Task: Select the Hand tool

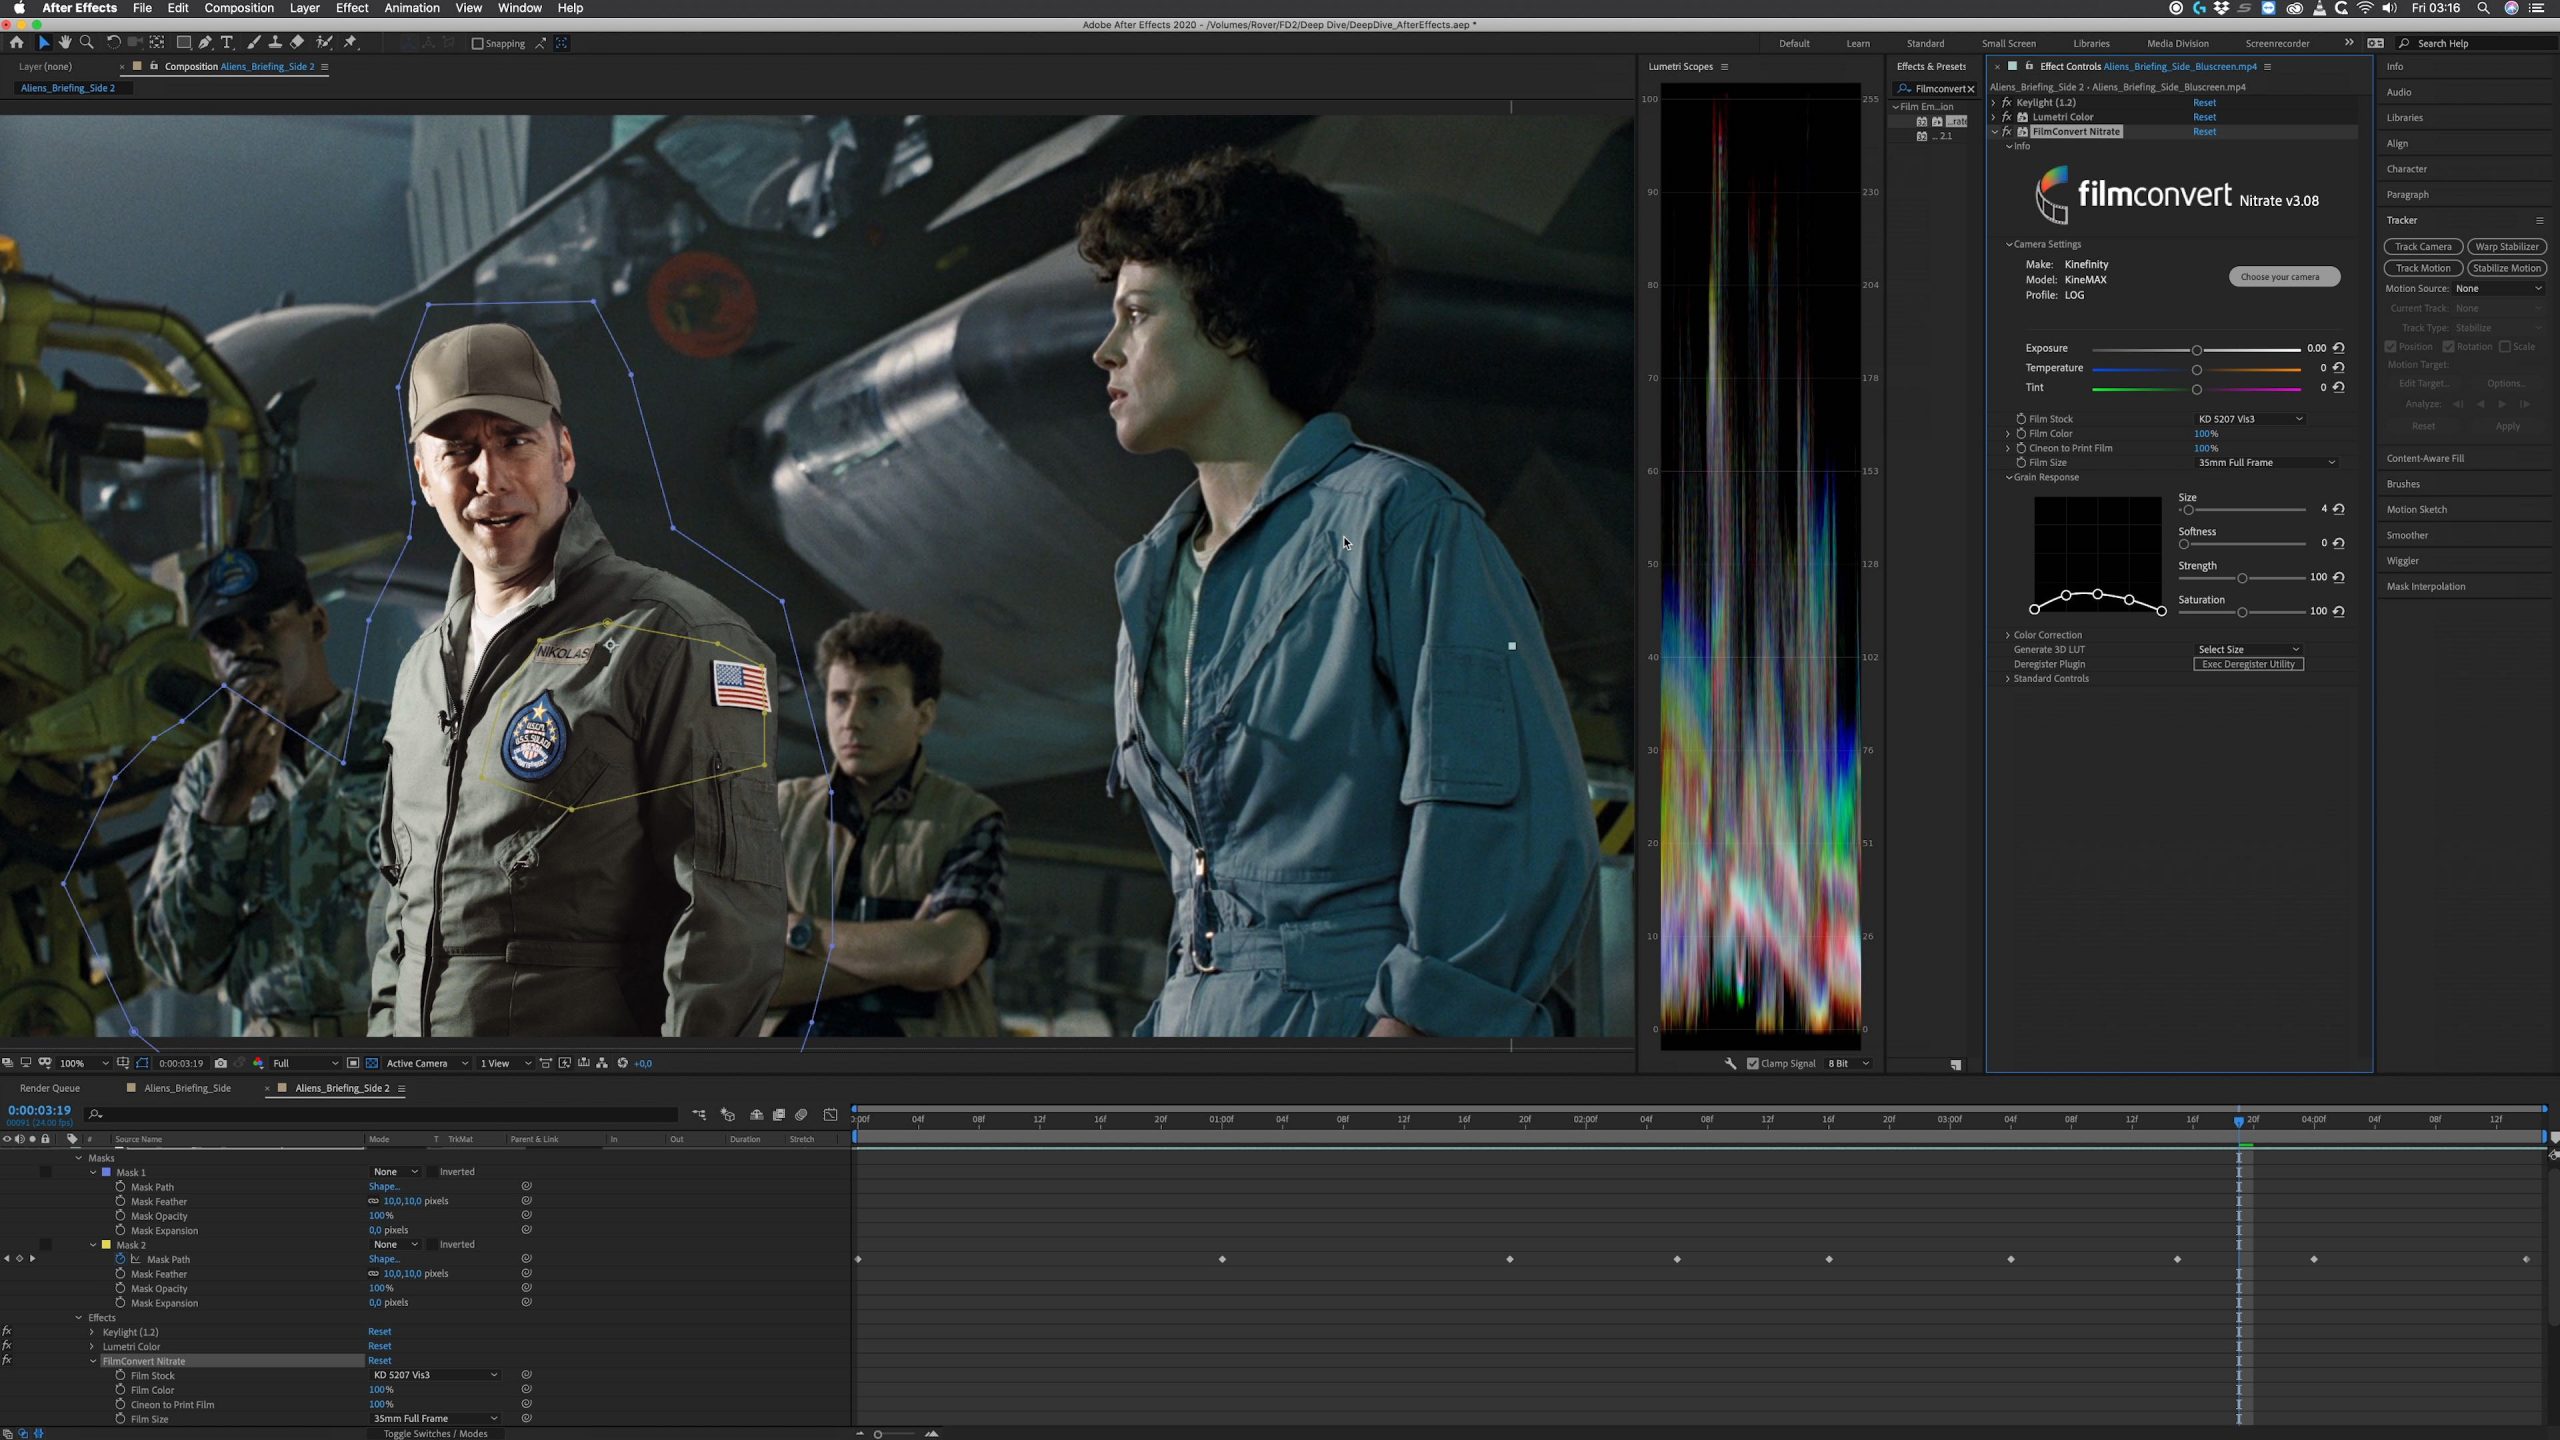Action: click(x=65, y=43)
